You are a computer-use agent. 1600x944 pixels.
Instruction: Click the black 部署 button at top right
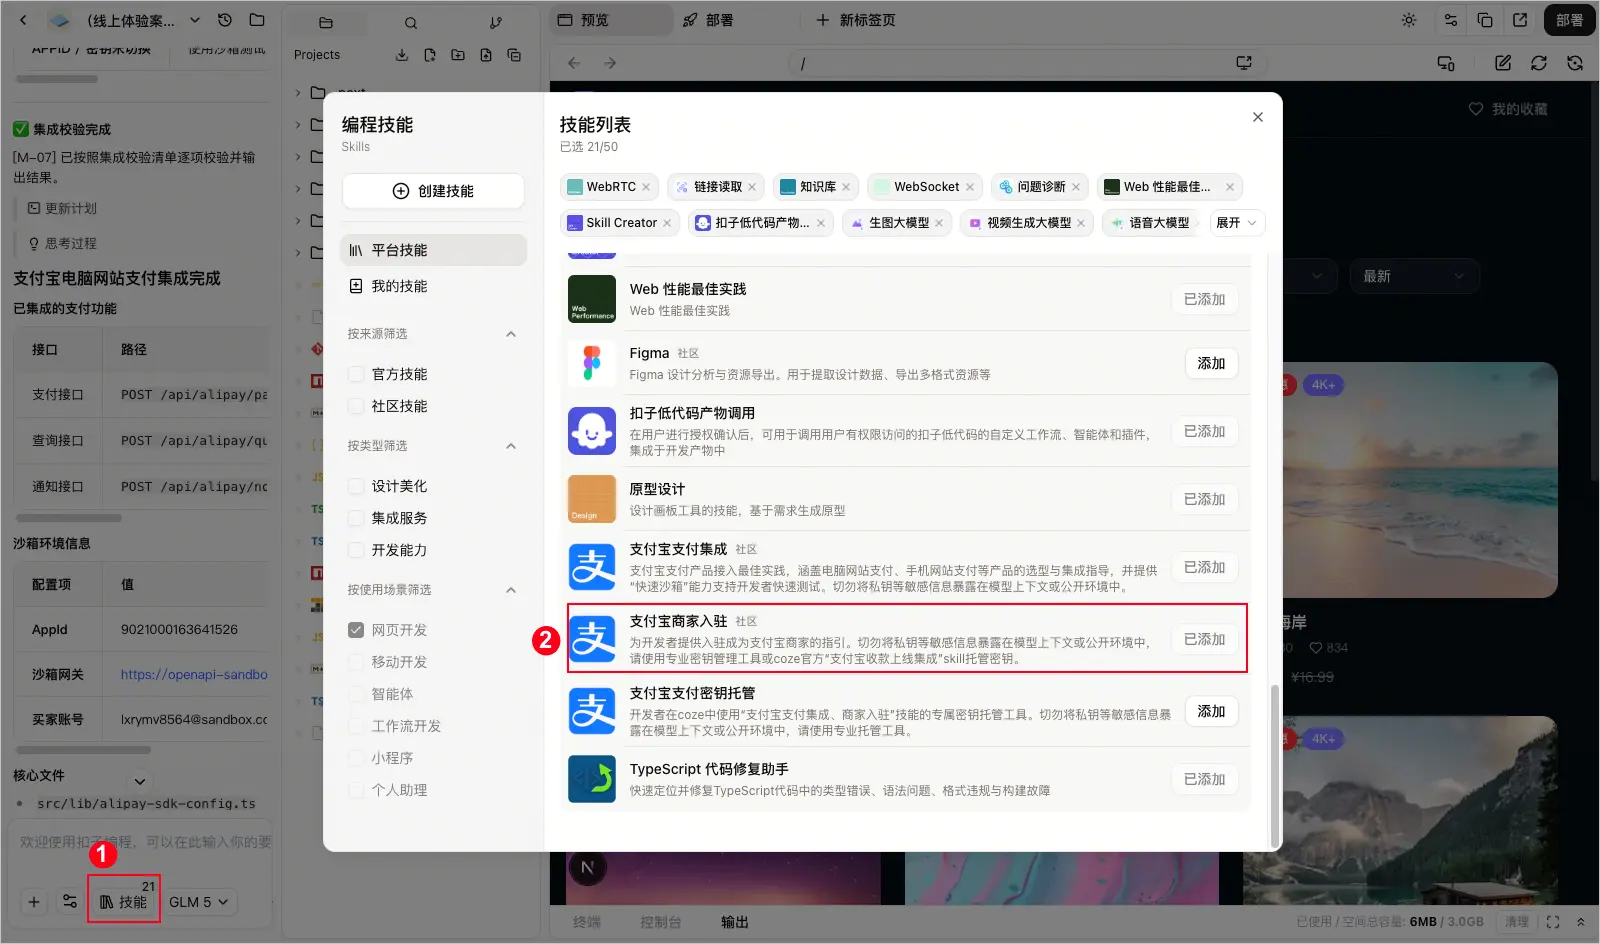(1569, 20)
